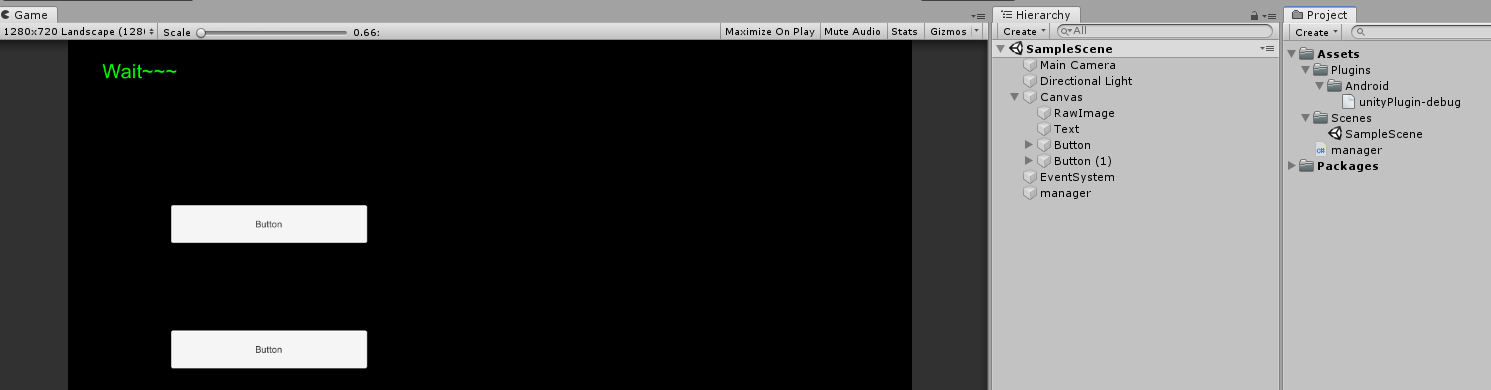
Task: Focus the Project search field
Action: (x=1420, y=32)
